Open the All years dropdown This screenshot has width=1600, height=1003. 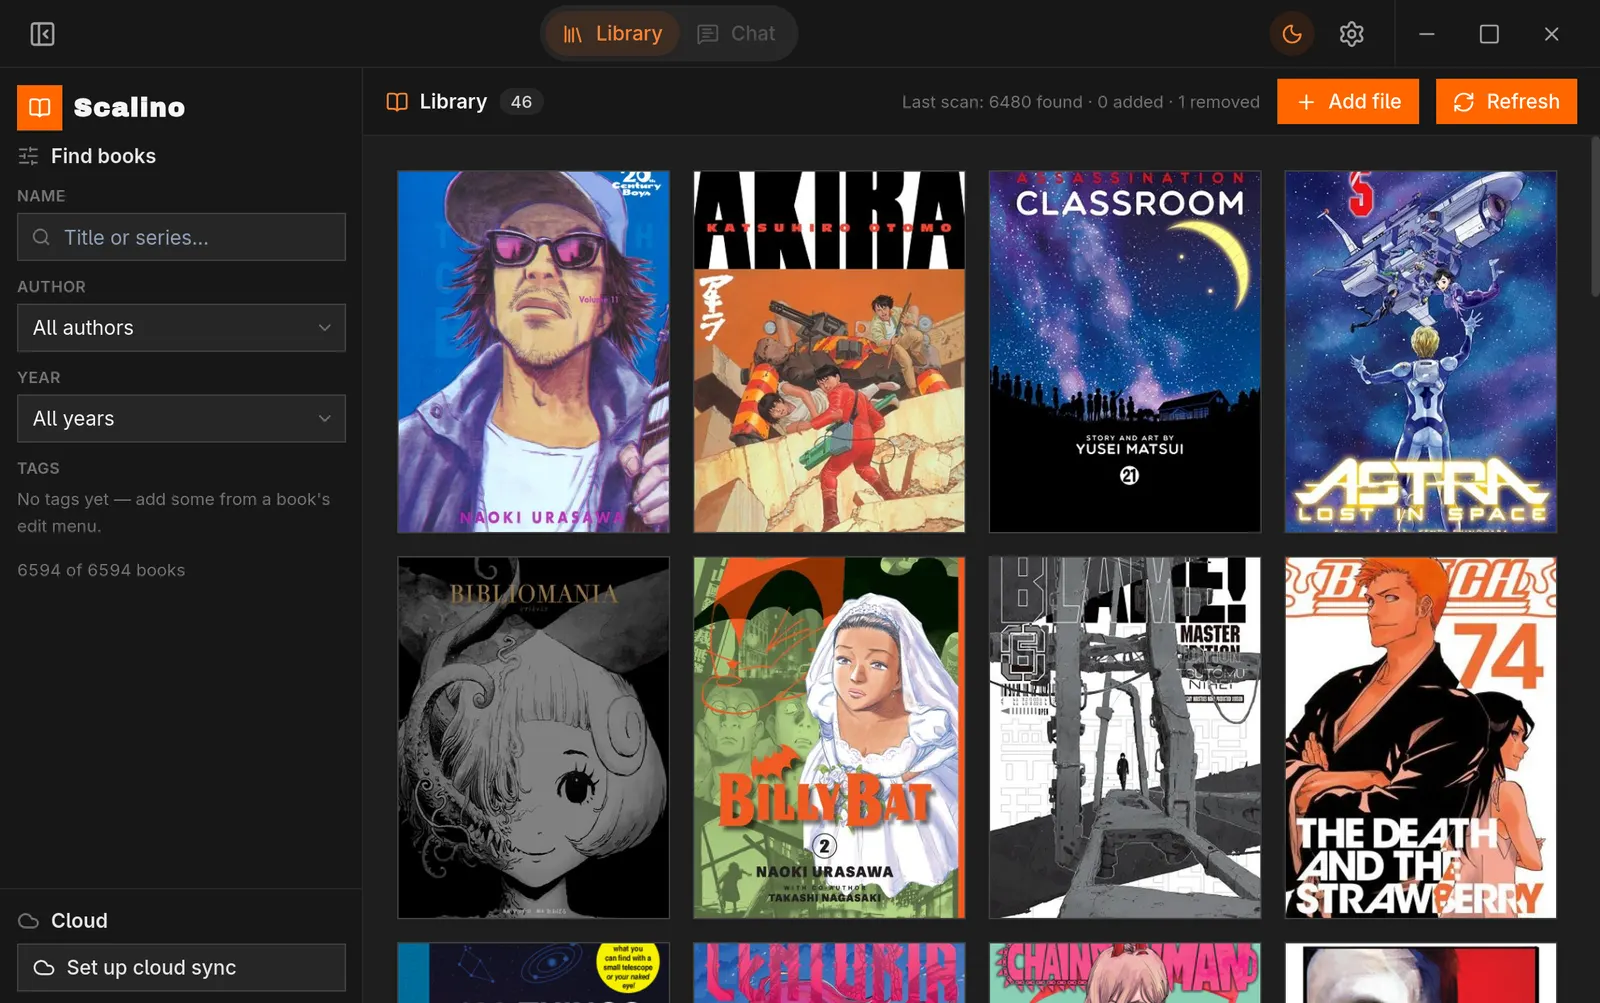181,418
